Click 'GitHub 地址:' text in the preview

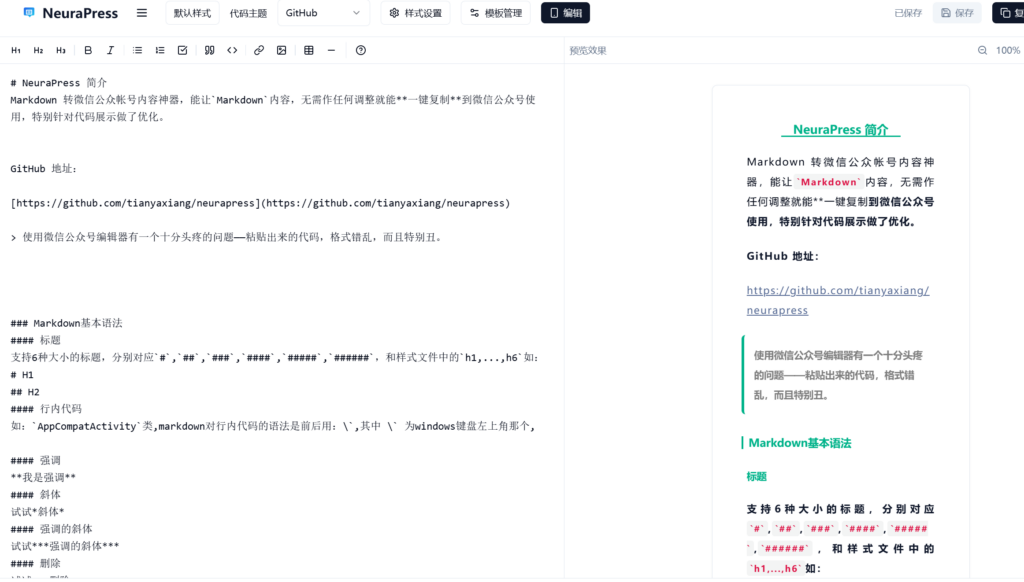(782, 256)
